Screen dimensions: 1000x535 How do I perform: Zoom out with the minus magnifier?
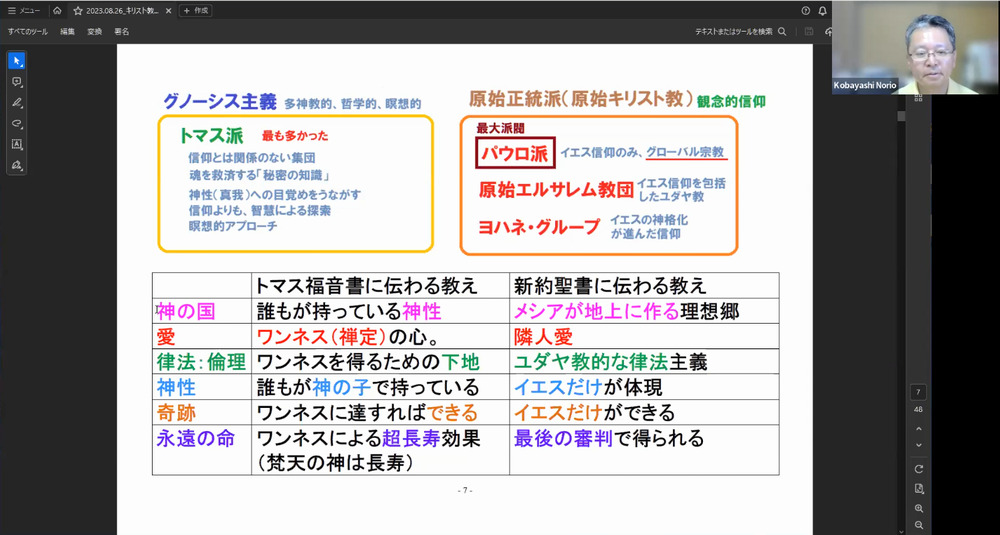918,525
